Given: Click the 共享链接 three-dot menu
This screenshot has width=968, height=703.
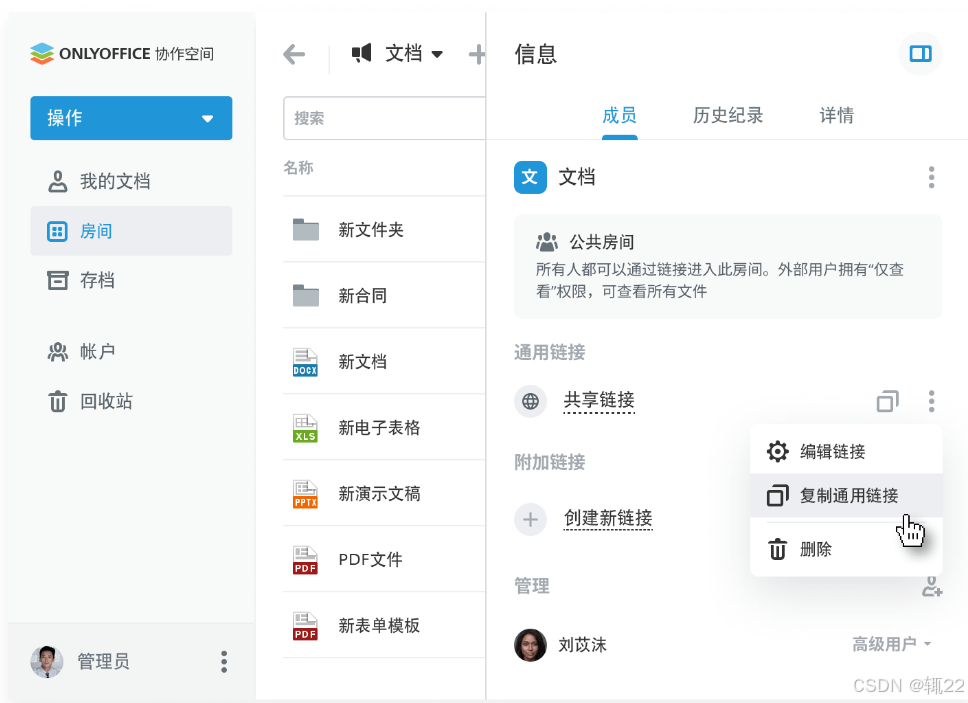Looking at the screenshot, I should point(932,402).
